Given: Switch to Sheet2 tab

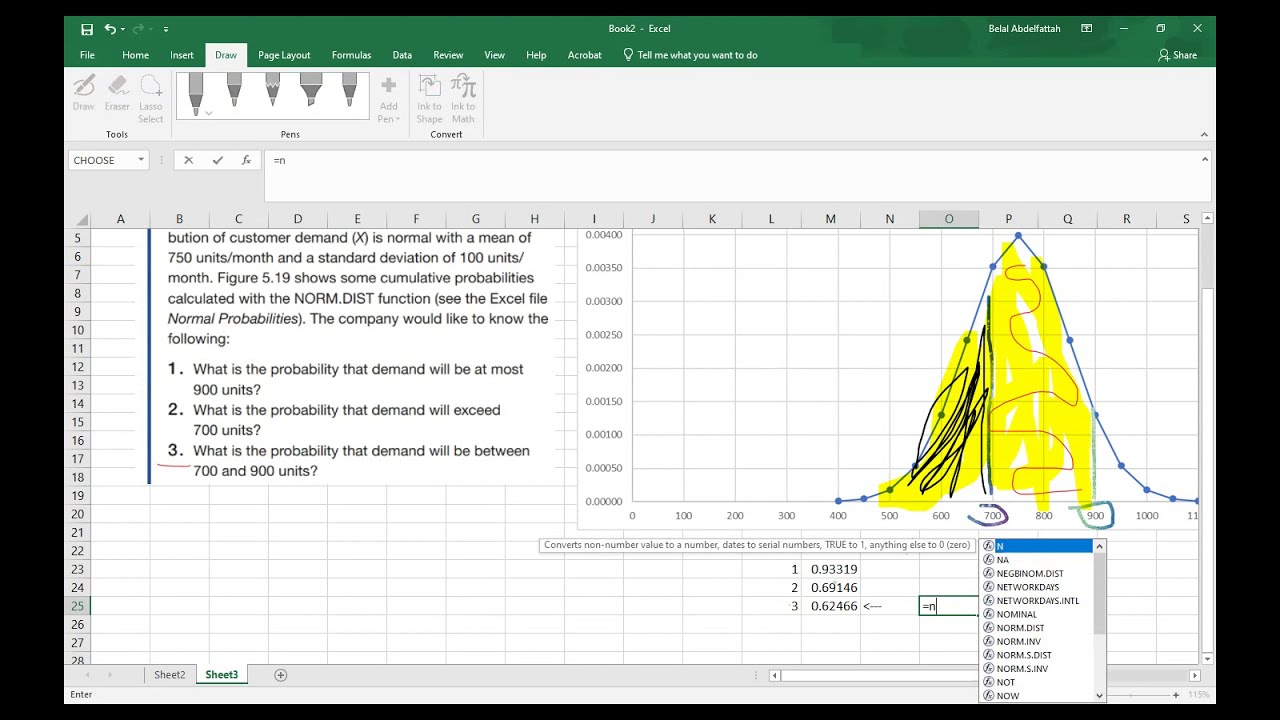Looking at the screenshot, I should [170, 675].
